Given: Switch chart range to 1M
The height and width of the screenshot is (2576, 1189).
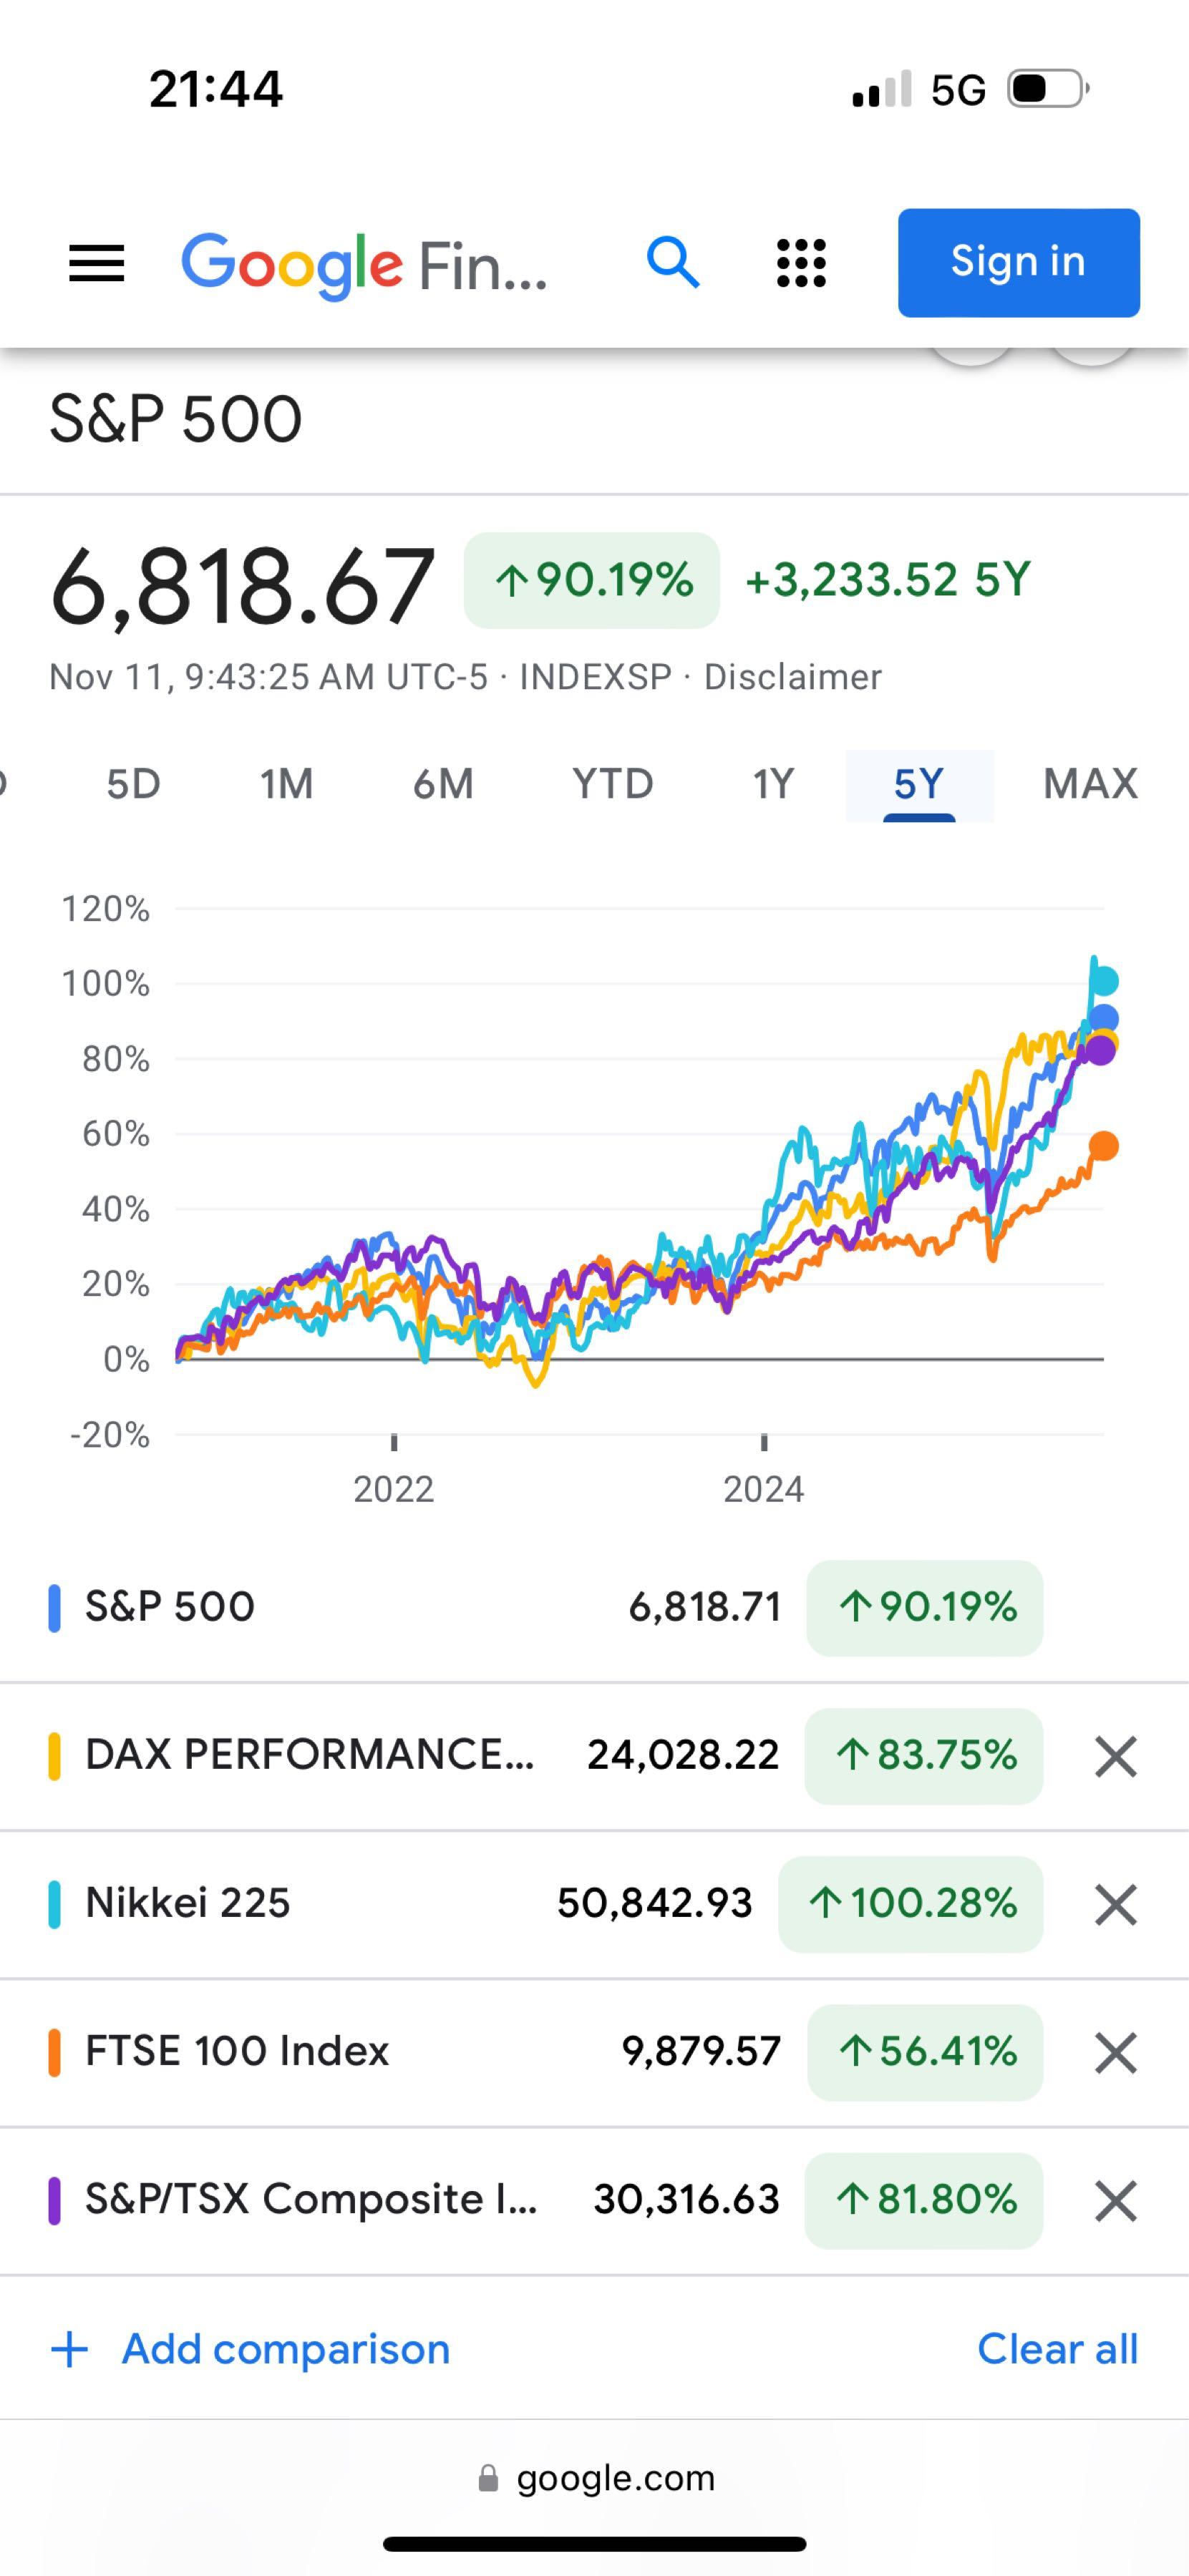Looking at the screenshot, I should coord(287,784).
